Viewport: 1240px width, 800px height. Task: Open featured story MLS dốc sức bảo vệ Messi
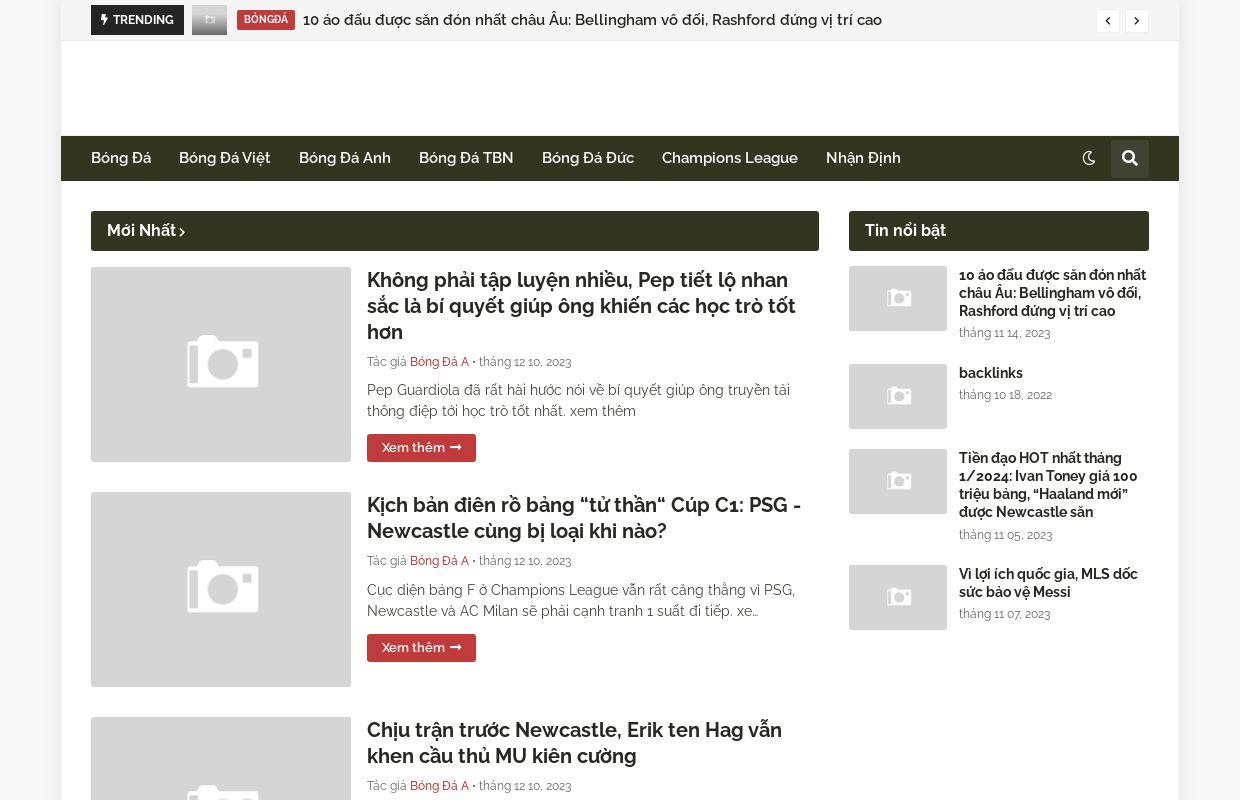pos(1048,583)
